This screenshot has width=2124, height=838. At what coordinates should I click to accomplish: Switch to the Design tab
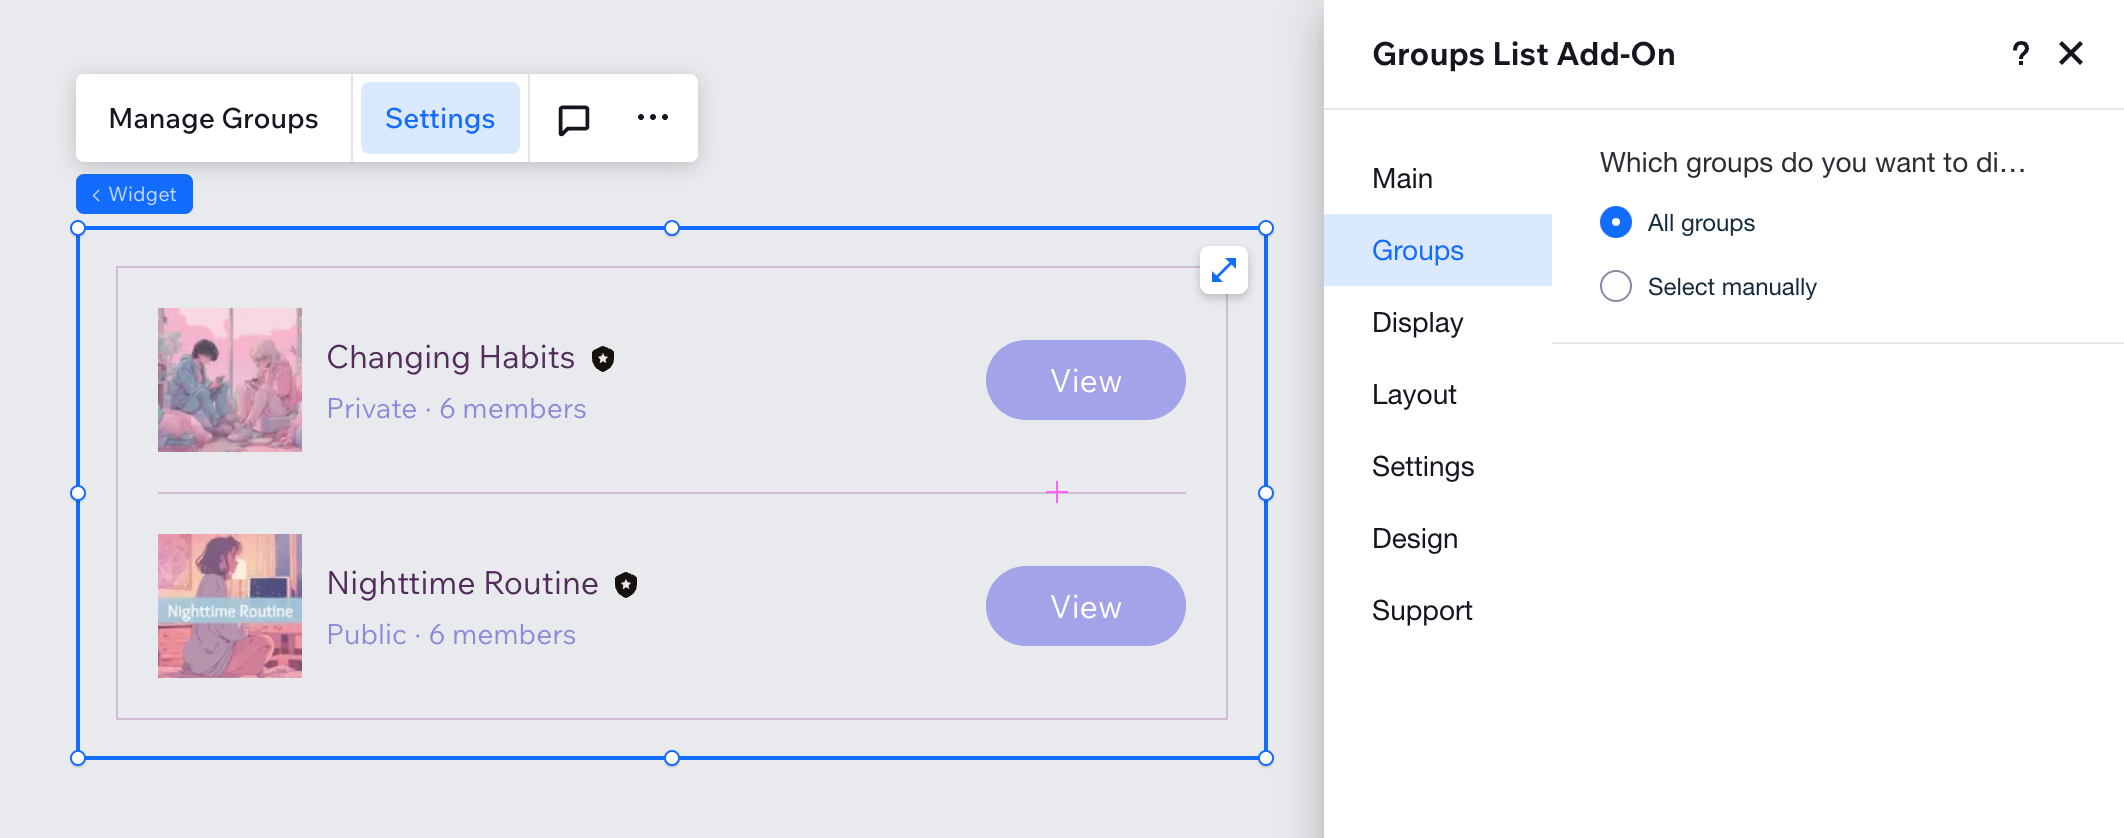coord(1414,538)
